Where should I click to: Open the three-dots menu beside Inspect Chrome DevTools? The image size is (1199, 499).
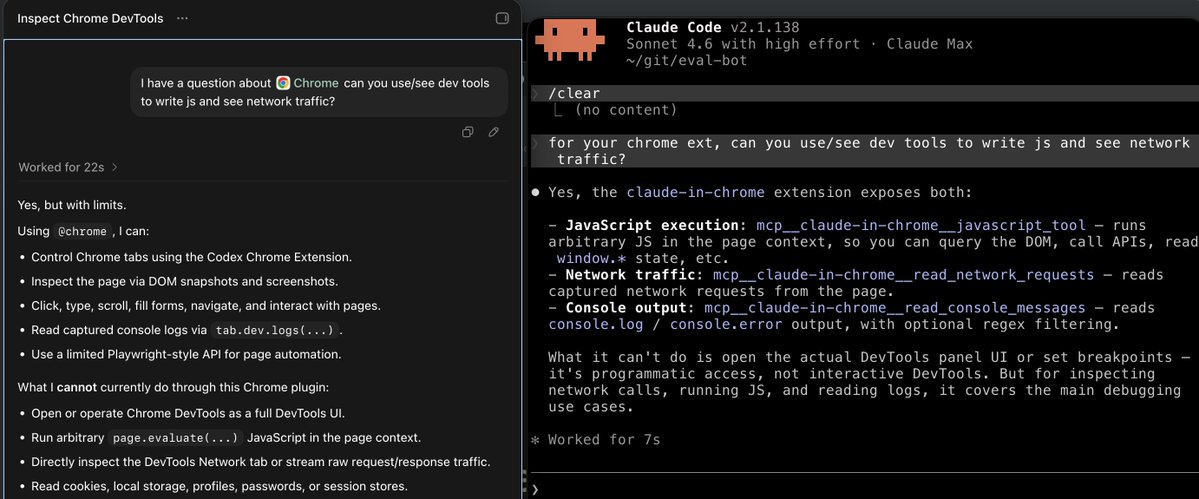(x=182, y=18)
